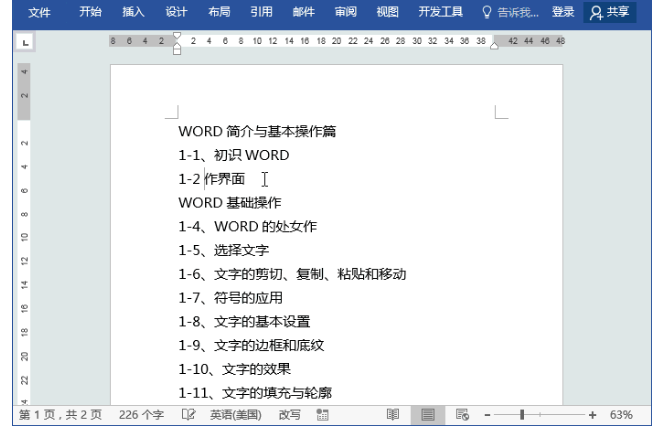Image resolution: width=659 pixels, height=426 pixels.
Task: Toggle the 改写 overtype mode indicator
Action: tap(290, 415)
